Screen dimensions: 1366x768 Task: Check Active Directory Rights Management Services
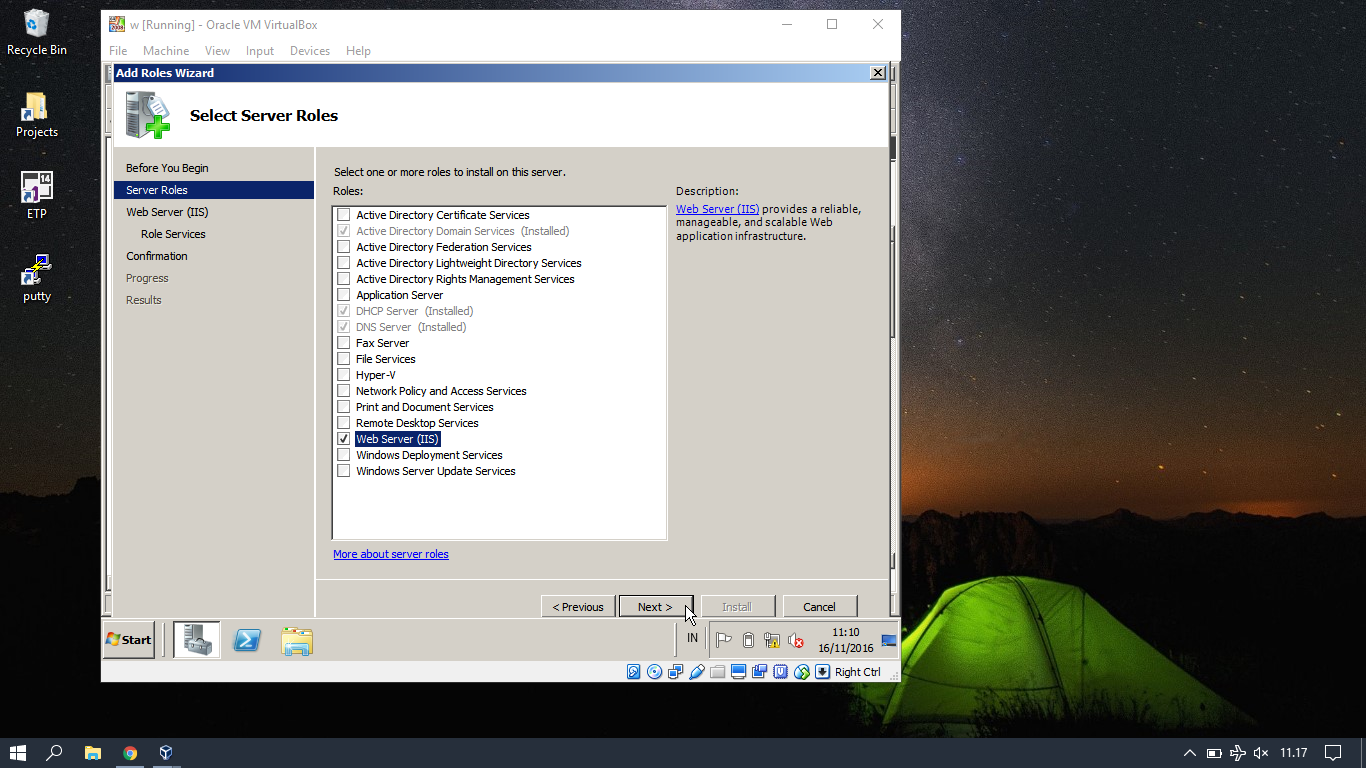(x=344, y=279)
